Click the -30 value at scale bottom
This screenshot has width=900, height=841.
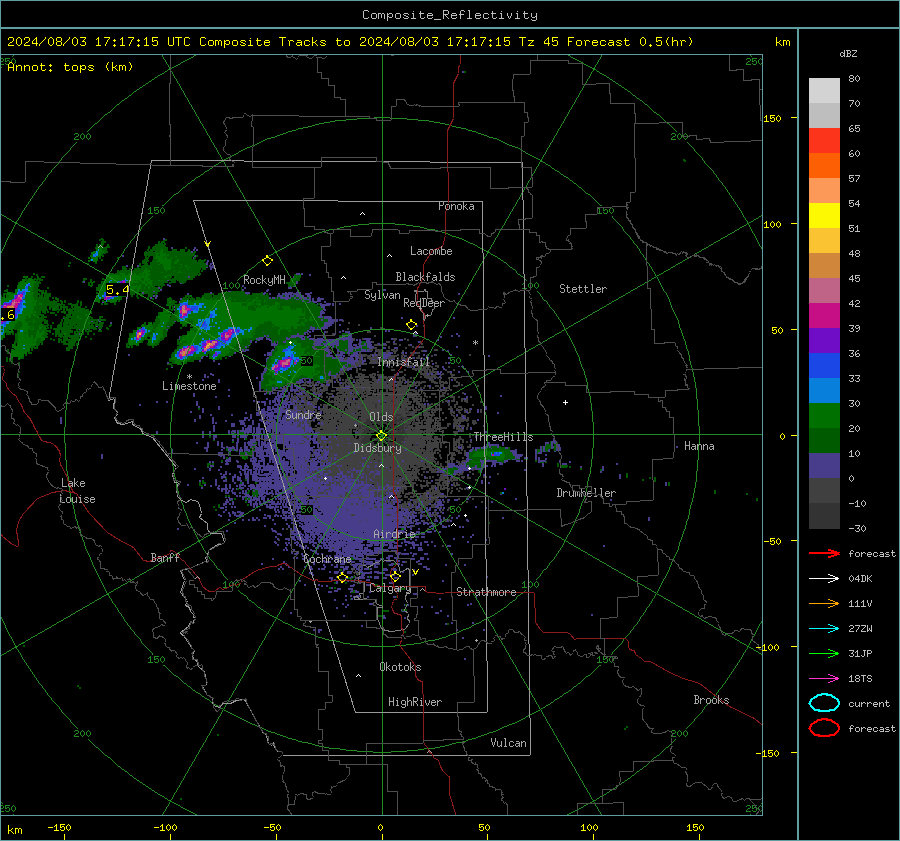click(x=857, y=529)
